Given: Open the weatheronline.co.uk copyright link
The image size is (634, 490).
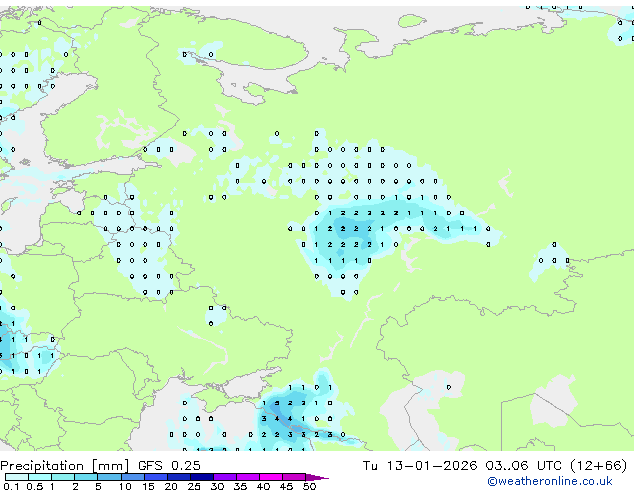Looking at the screenshot, I should point(550,482).
